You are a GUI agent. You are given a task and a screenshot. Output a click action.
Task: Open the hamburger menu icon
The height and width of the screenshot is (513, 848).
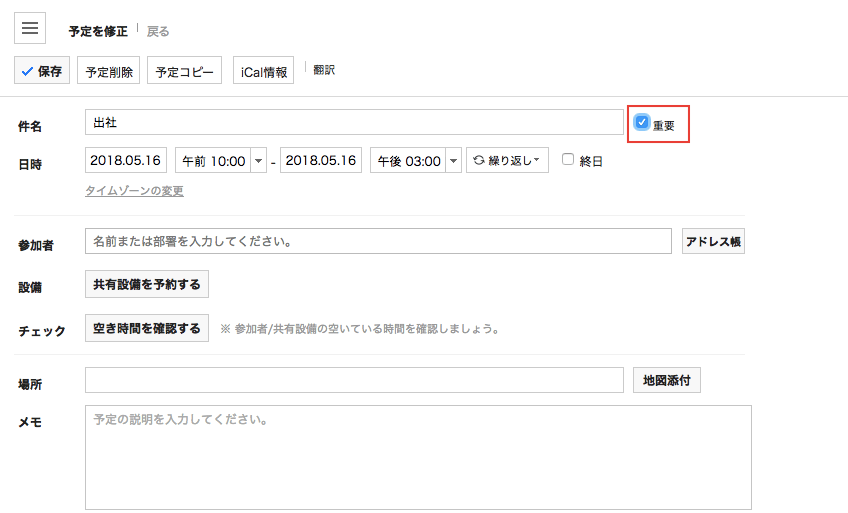[30, 29]
